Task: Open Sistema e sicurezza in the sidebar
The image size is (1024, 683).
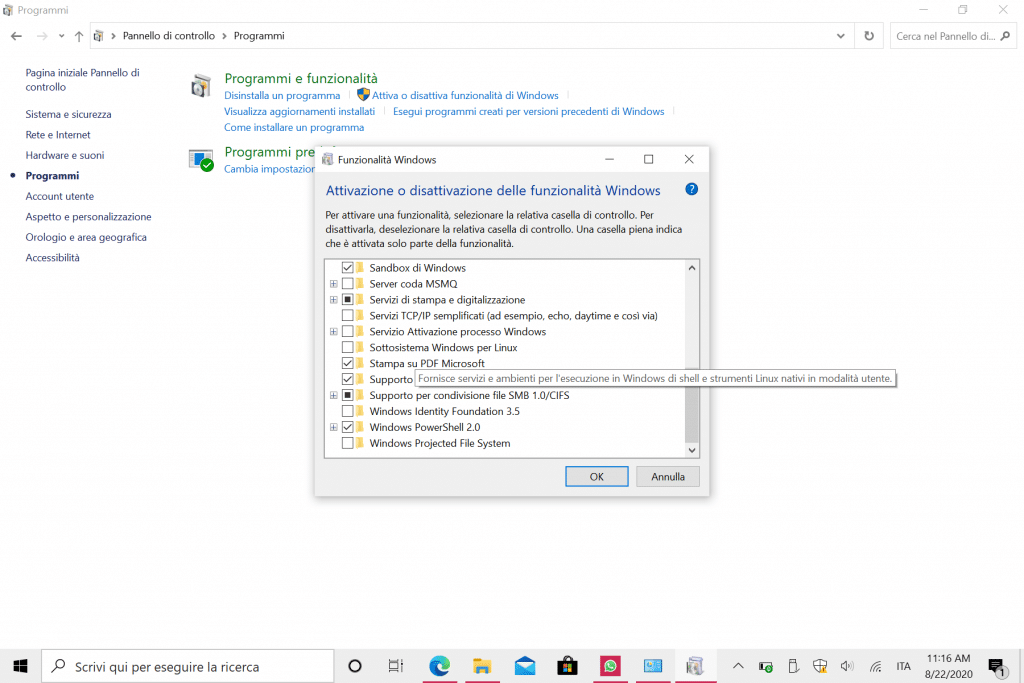Action: (68, 114)
